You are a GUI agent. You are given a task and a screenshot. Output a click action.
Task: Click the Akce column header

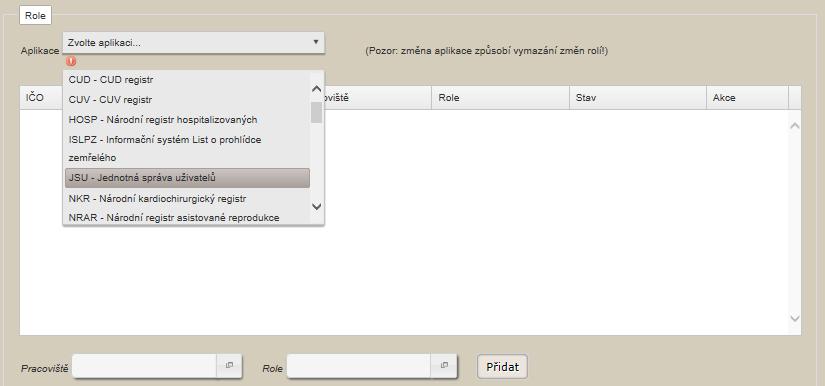click(x=747, y=98)
